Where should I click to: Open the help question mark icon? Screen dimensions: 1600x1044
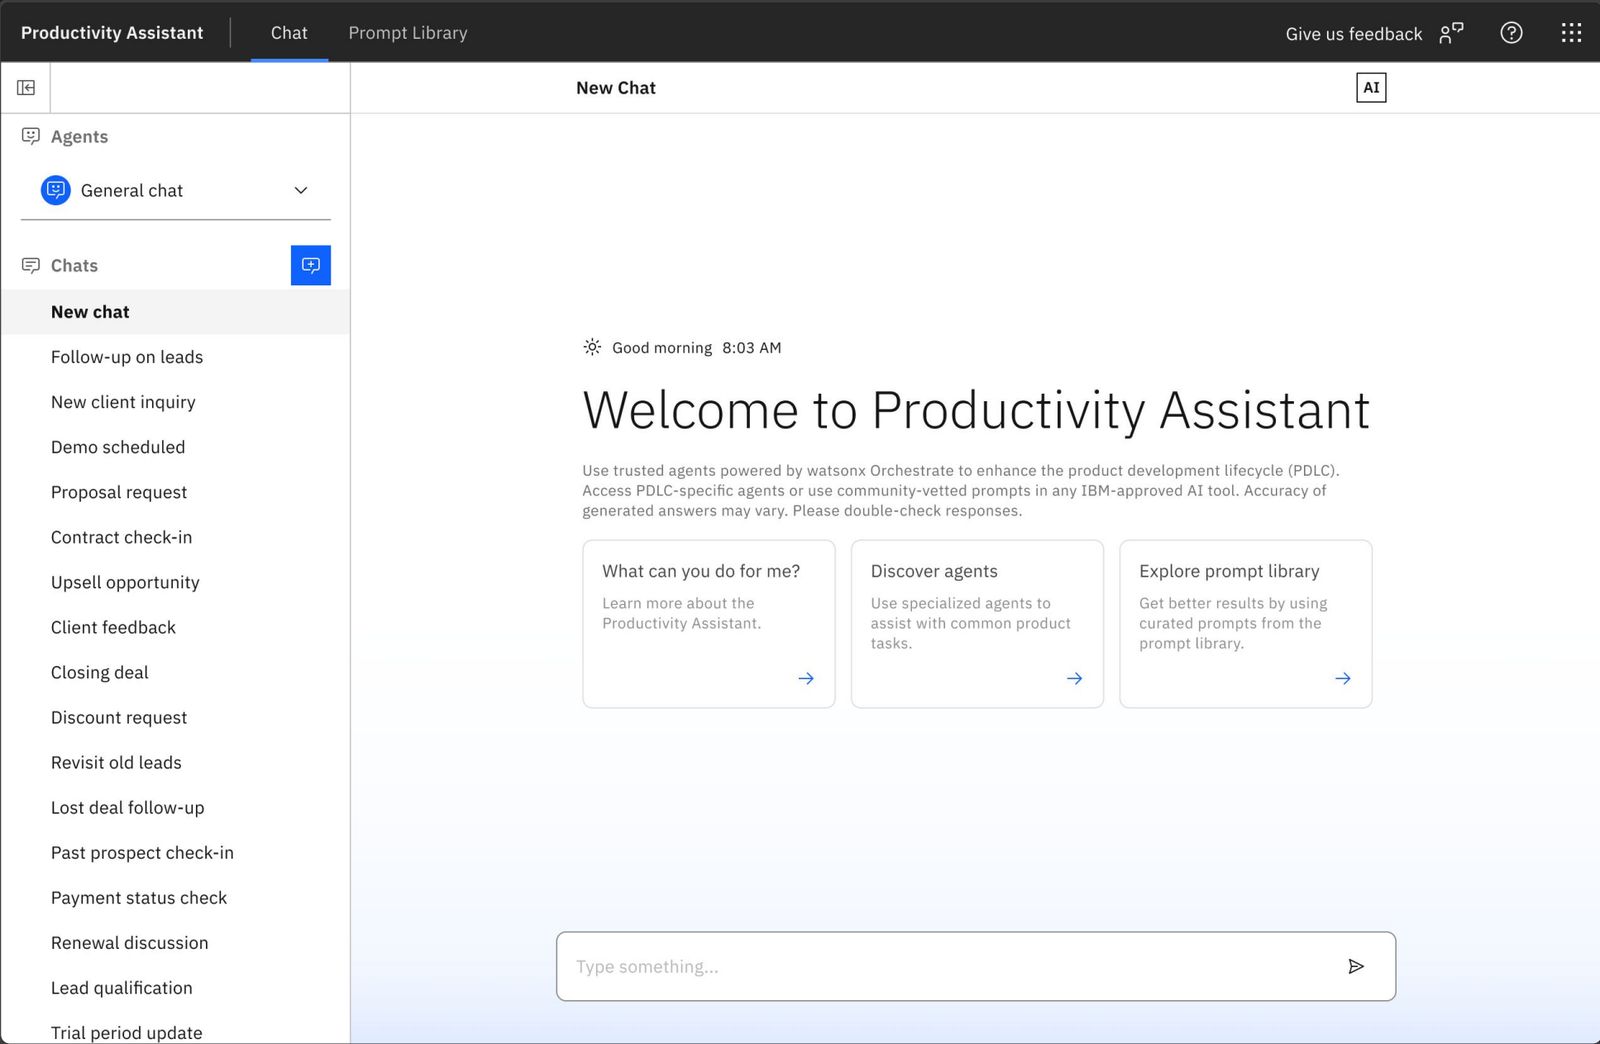1511,33
